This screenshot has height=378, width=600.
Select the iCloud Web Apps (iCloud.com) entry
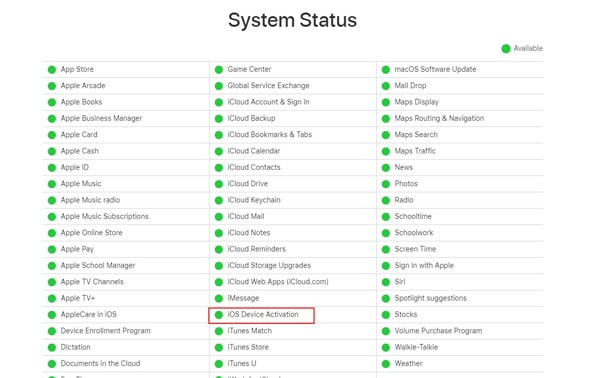278,282
